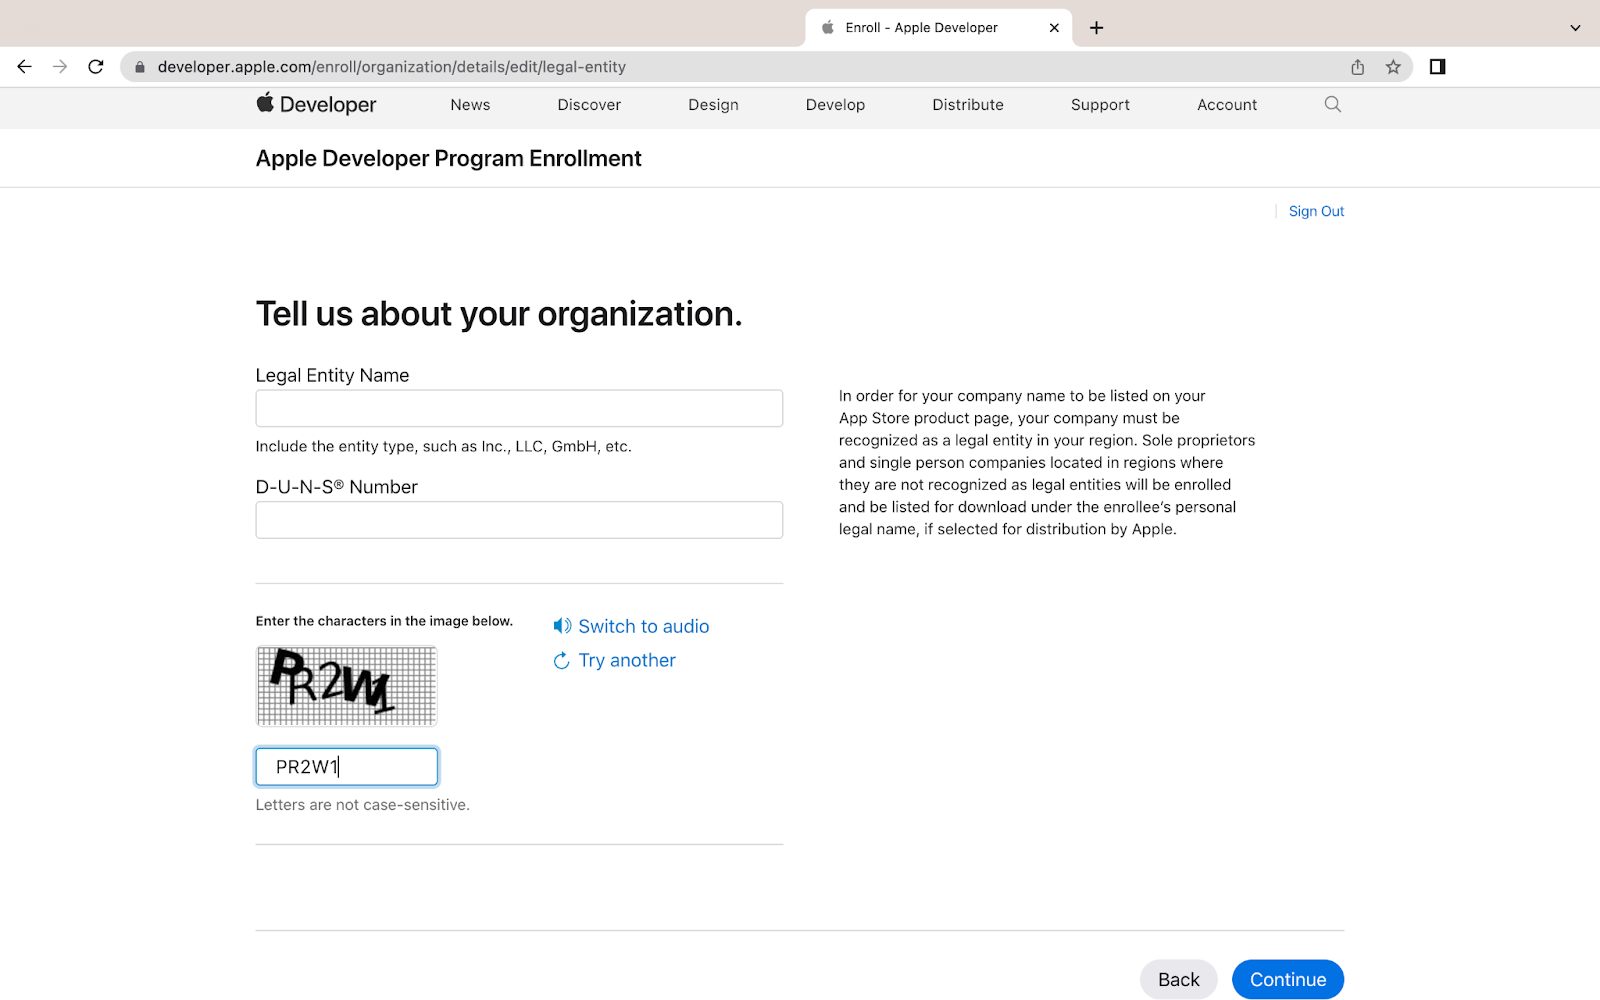Focus the D-U-N-S Number field
This screenshot has height=1000, width=1600.
(519, 520)
